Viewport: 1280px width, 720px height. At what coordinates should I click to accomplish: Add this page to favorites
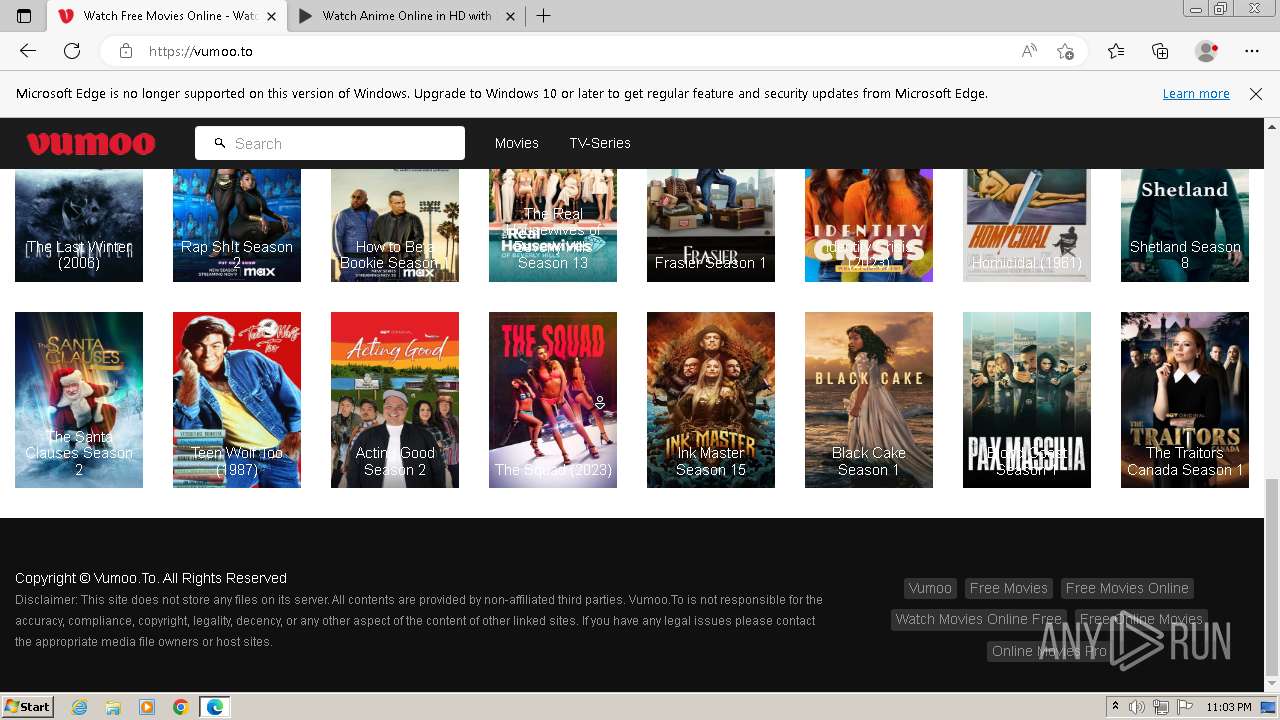point(1065,51)
